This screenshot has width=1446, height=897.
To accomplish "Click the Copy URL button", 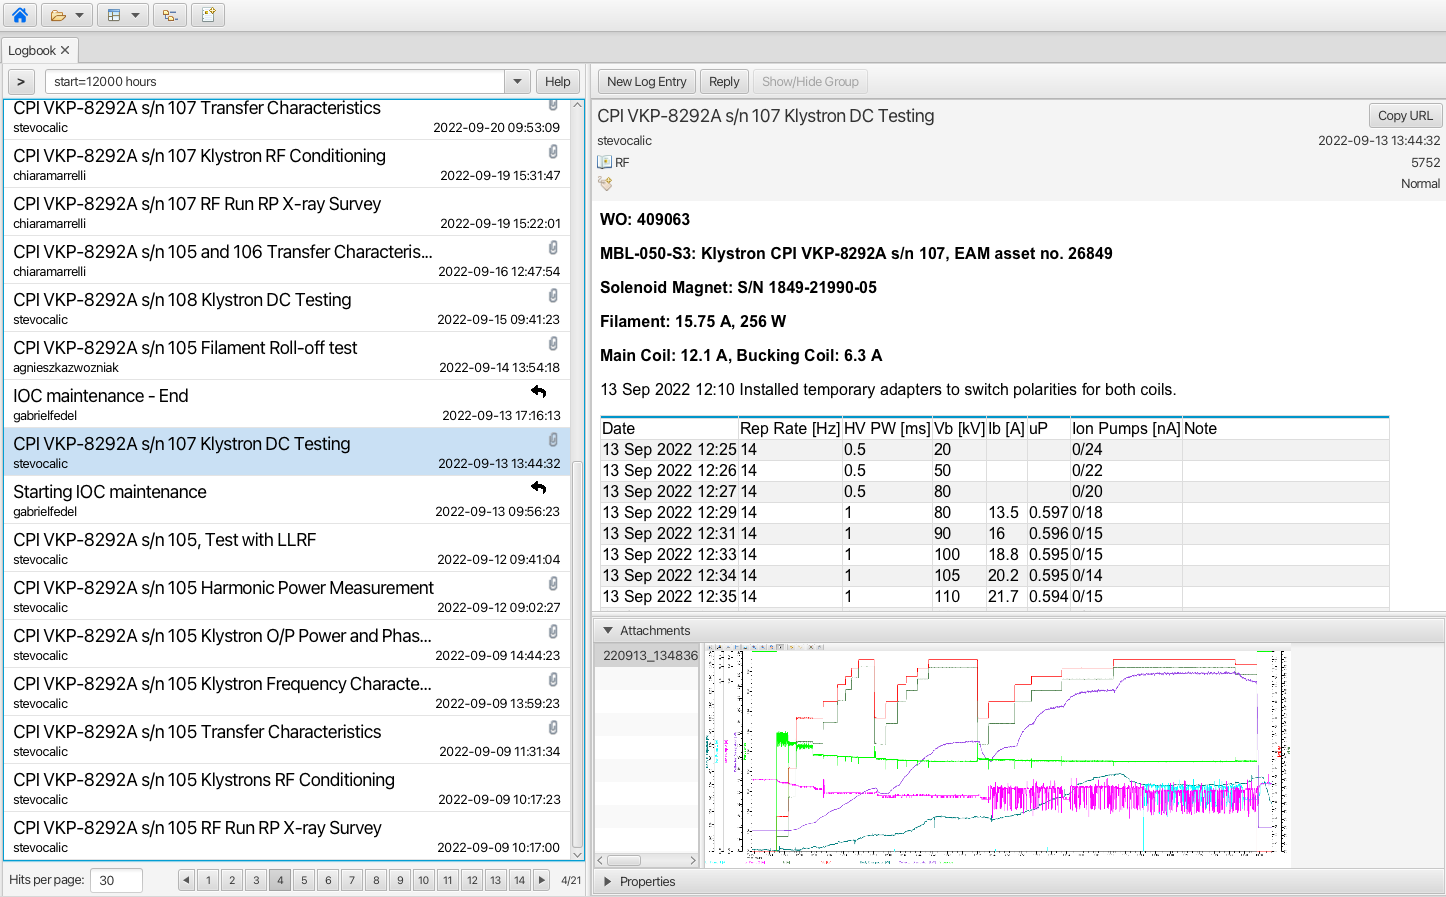I will pos(1405,116).
